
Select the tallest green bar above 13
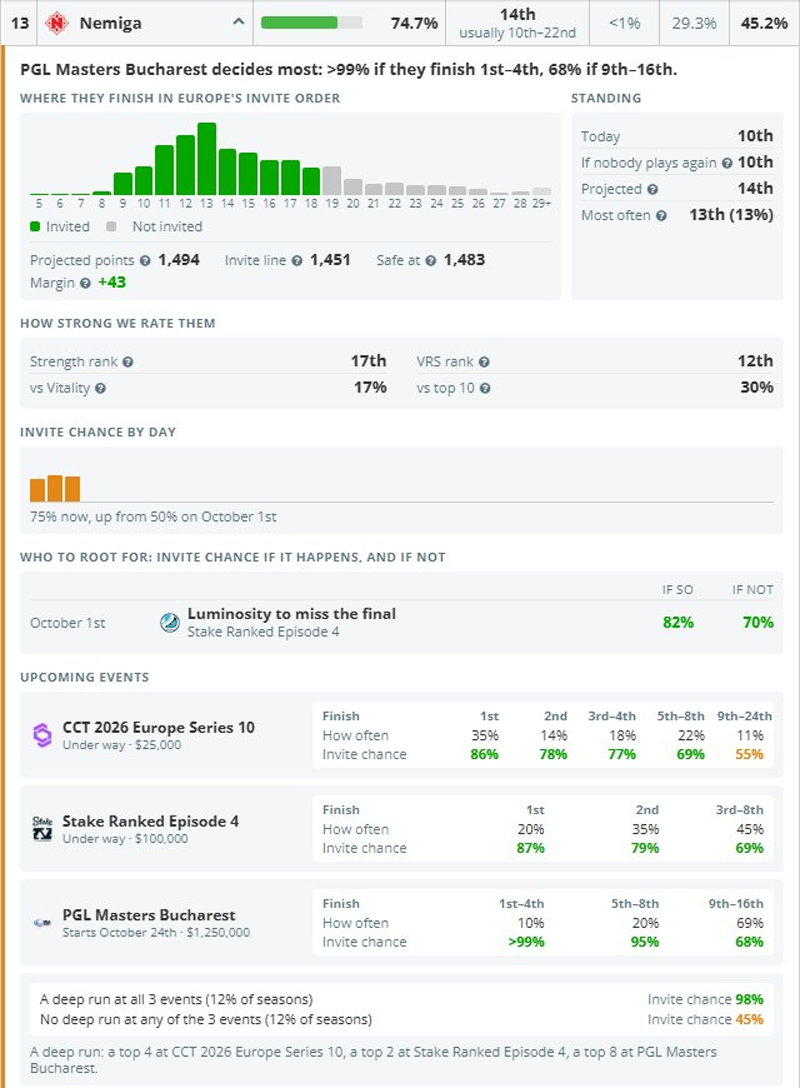[207, 159]
